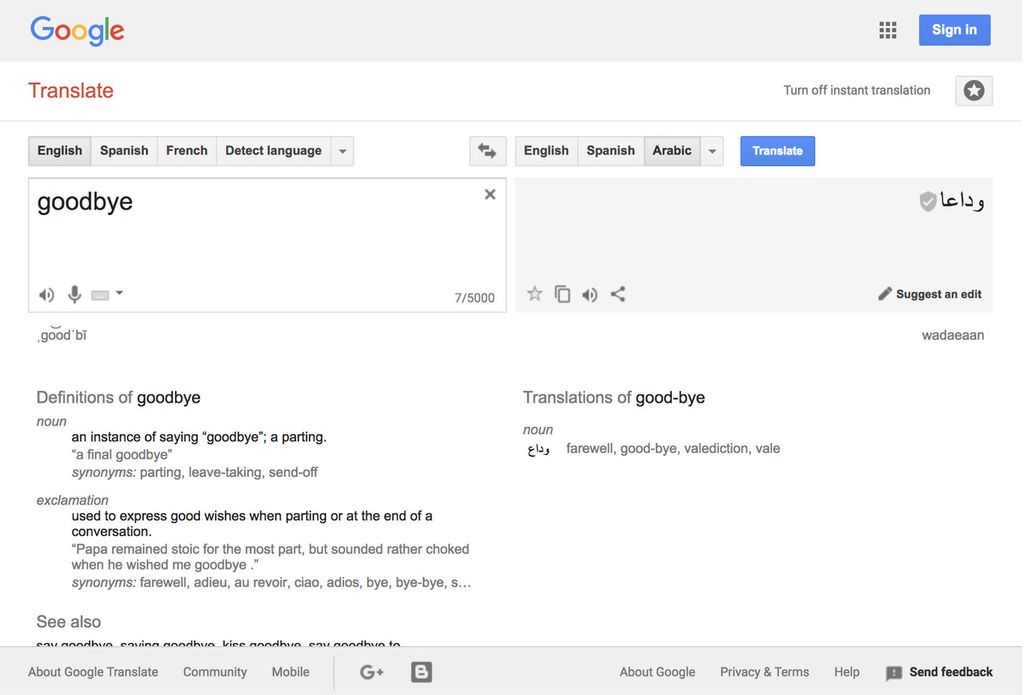Listen to pronunciation of the source text

click(x=45, y=293)
